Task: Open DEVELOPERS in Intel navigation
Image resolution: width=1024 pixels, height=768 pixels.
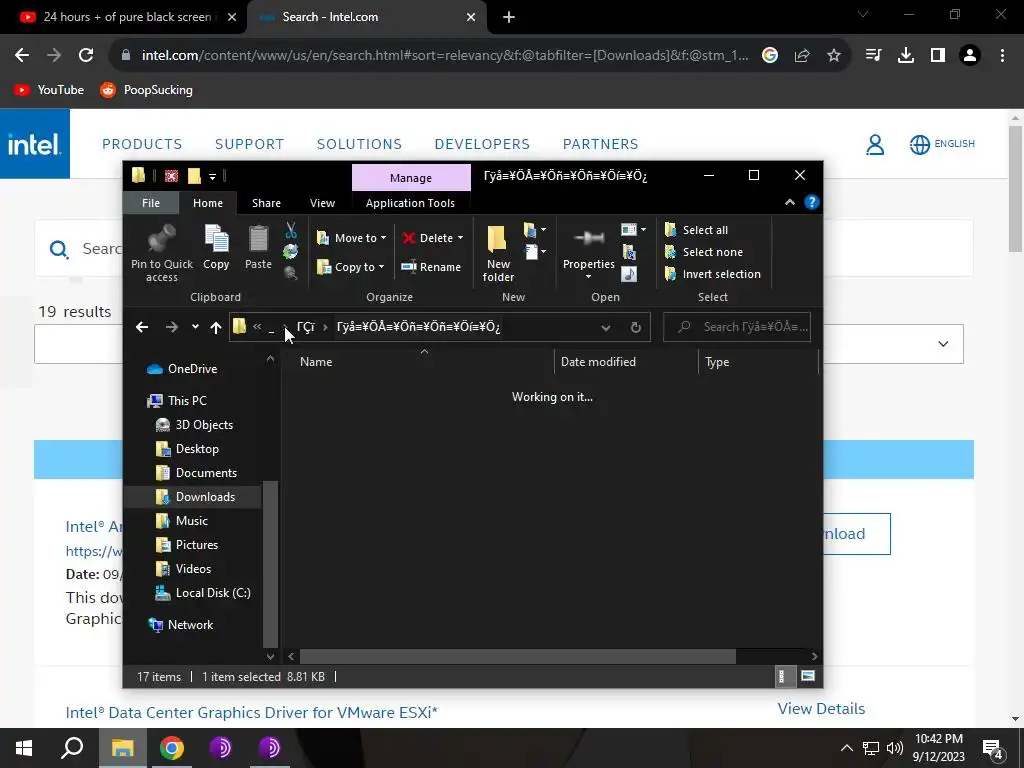Action: pyautogui.click(x=482, y=144)
